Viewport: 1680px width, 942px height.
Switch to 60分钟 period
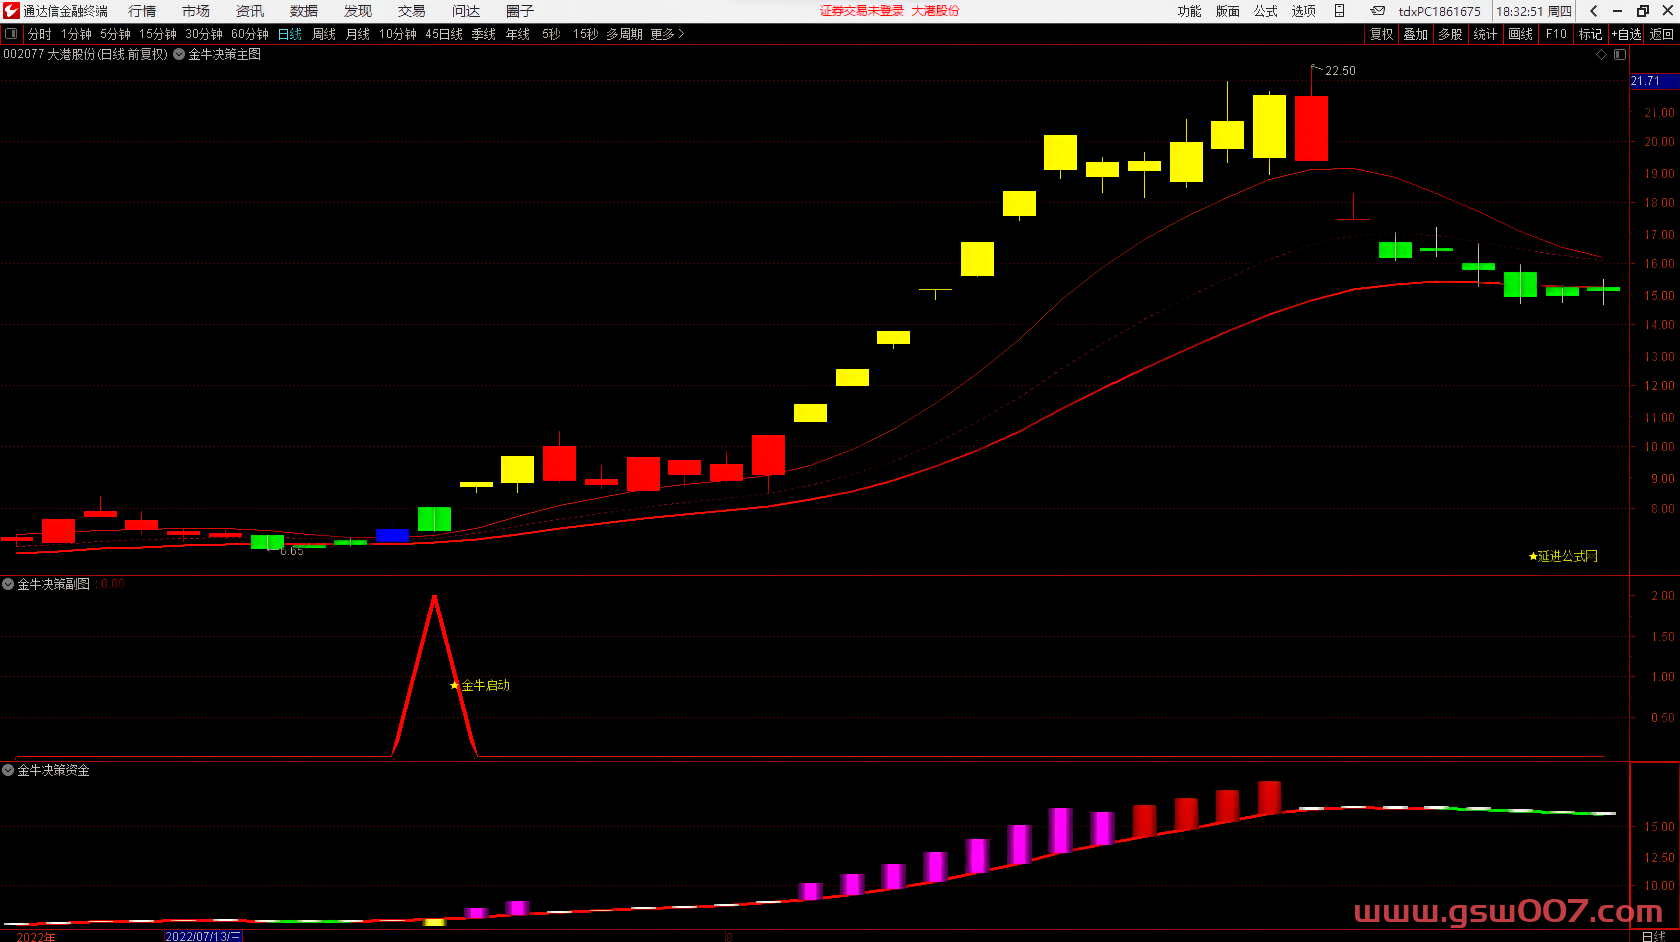pos(250,34)
